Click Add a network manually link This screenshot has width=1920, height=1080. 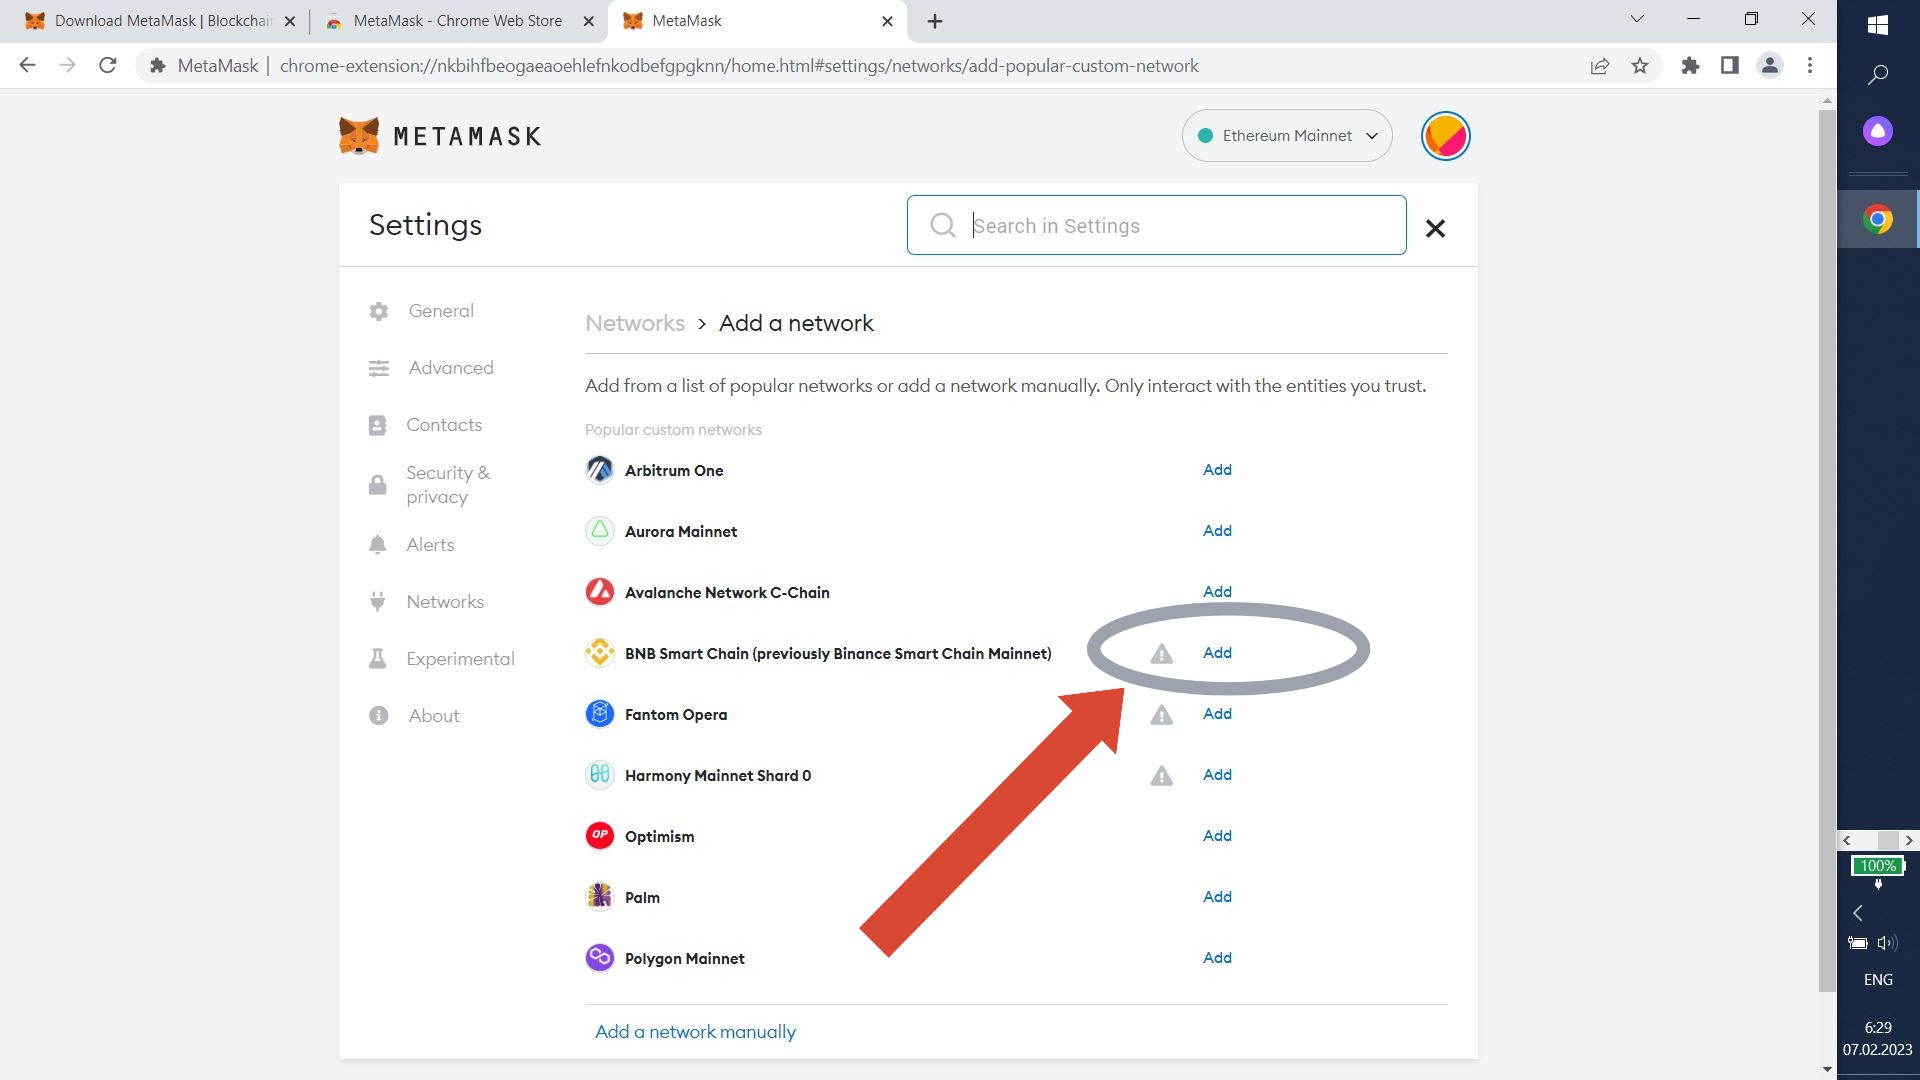coord(695,1032)
